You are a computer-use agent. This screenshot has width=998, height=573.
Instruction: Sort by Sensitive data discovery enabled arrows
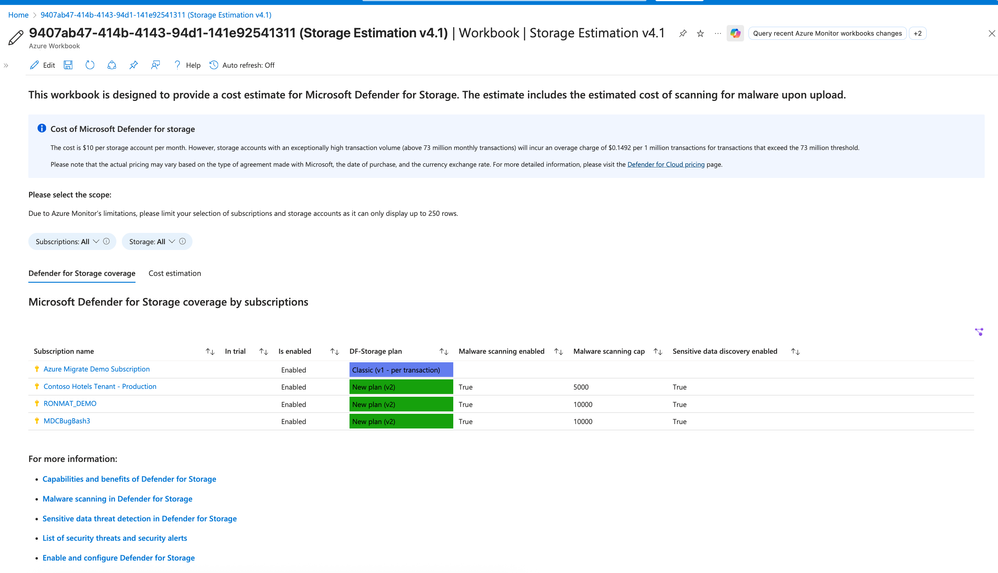(x=795, y=351)
